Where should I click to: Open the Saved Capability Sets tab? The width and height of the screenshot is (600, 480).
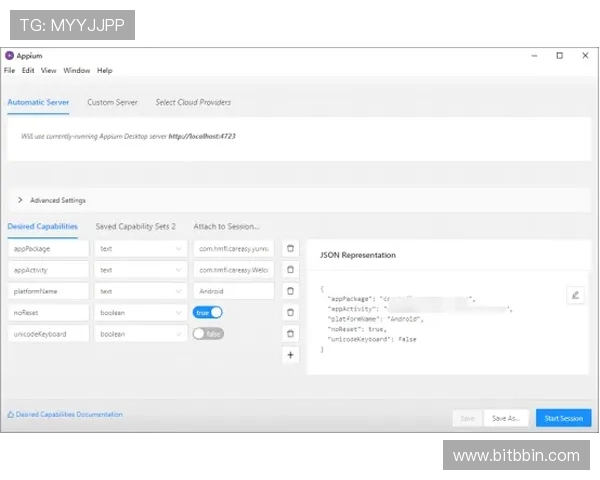(135, 227)
